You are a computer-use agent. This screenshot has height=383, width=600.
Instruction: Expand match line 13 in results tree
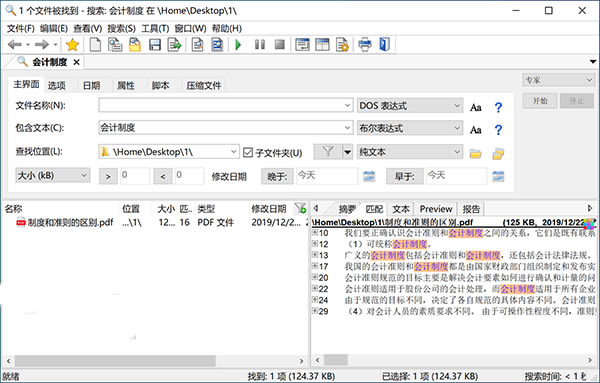point(315,254)
